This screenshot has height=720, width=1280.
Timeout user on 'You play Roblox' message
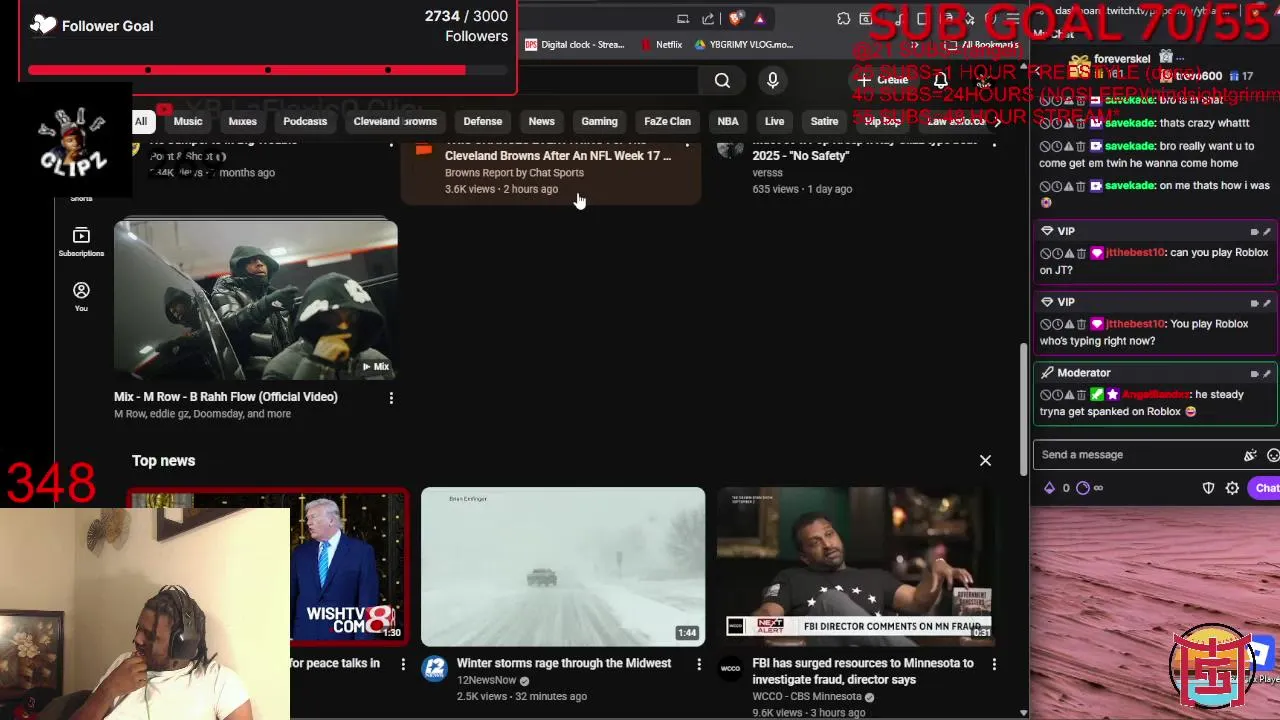(x=1057, y=325)
